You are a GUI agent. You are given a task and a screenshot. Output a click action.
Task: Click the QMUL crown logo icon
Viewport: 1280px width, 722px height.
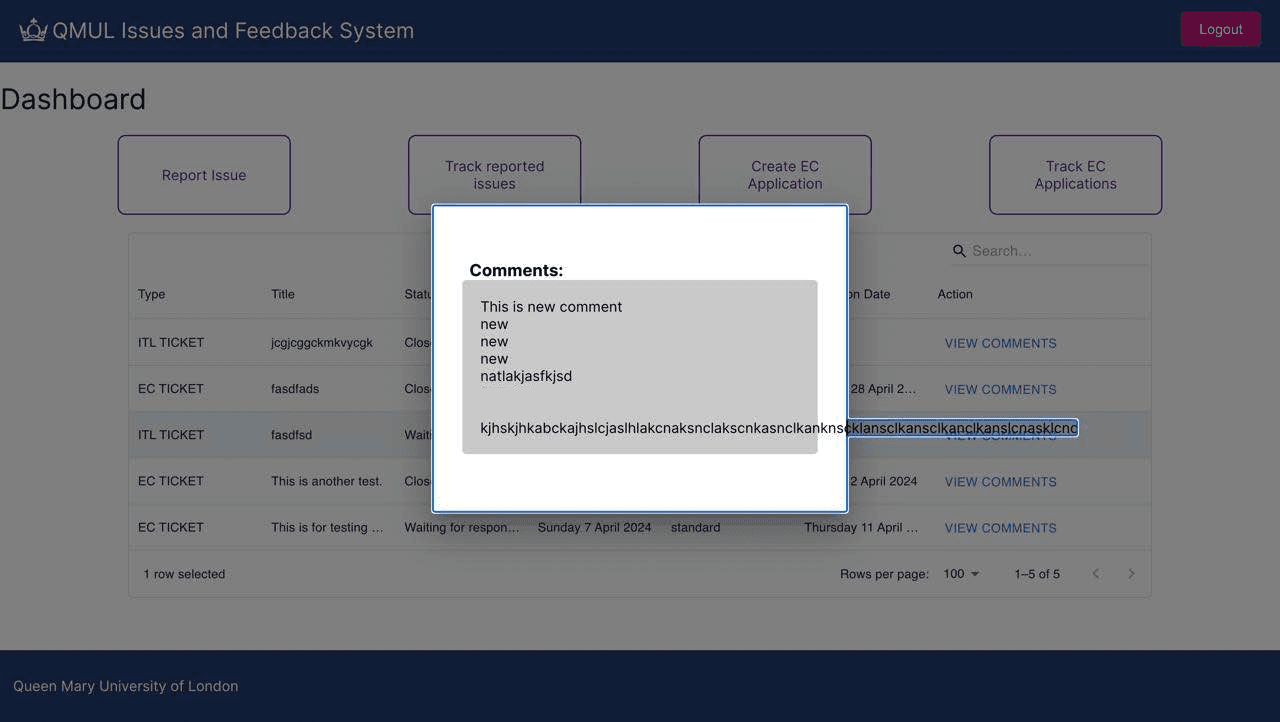coord(33,30)
